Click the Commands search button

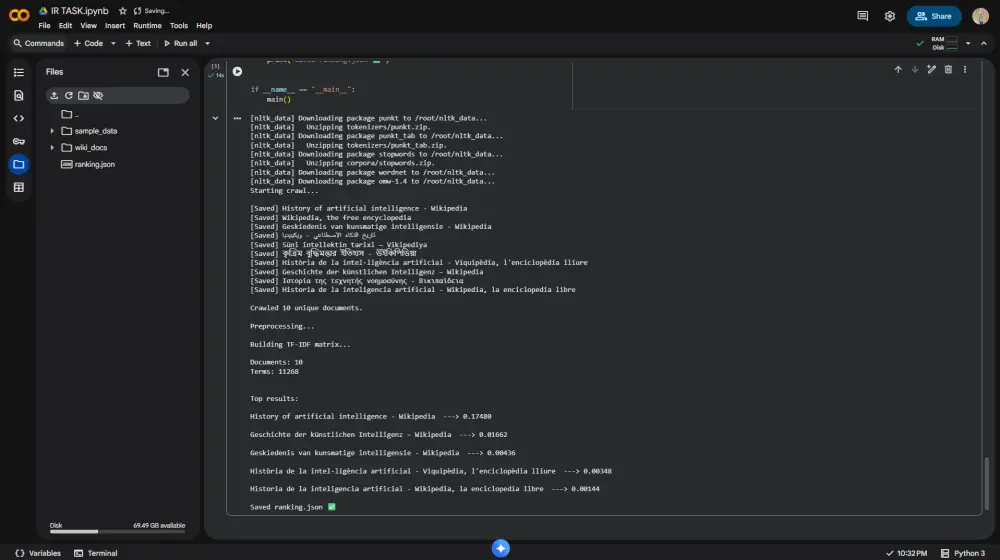pyautogui.click(x=38, y=43)
